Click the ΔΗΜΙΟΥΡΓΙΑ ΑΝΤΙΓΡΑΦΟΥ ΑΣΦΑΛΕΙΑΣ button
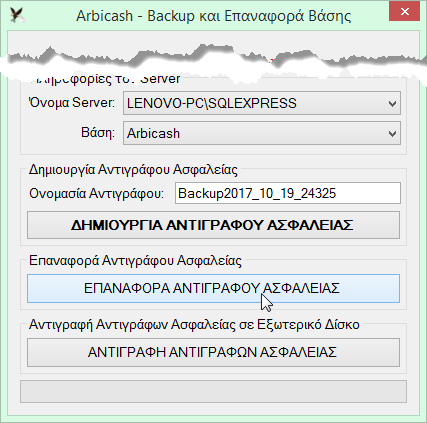427x423 pixels. [213, 225]
